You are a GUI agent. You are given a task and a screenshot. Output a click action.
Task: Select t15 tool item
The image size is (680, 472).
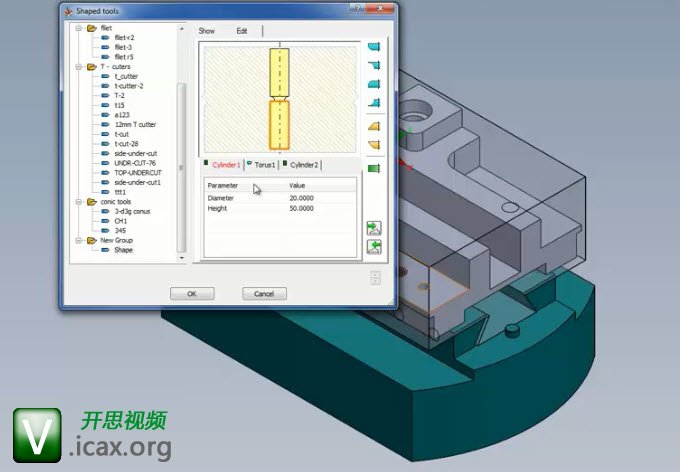click(x=119, y=105)
